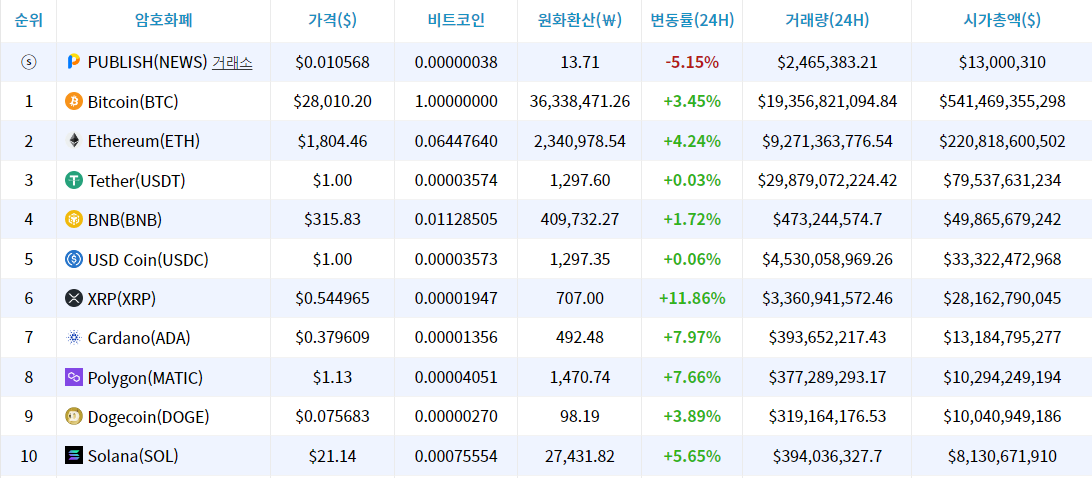This screenshot has width=1092, height=478.
Task: Click Bitcoin volume $19,356,821,094.84
Action: tap(827, 102)
